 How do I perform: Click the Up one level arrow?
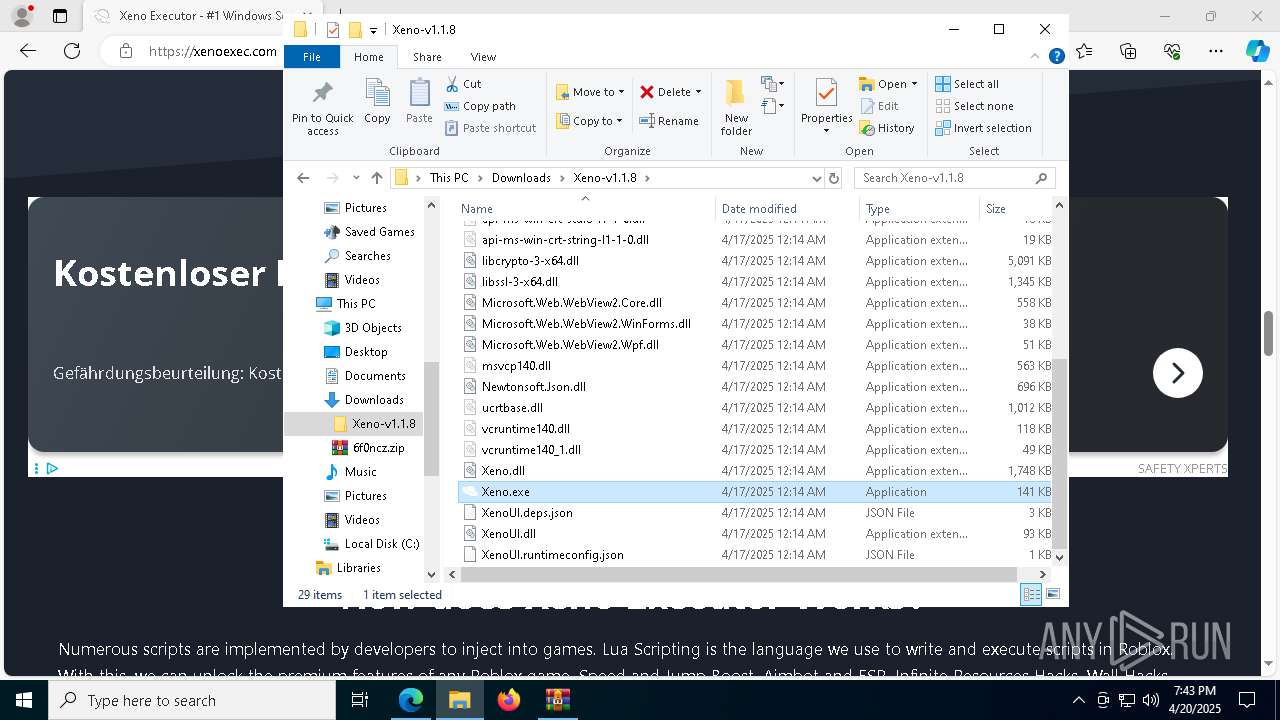(x=376, y=178)
